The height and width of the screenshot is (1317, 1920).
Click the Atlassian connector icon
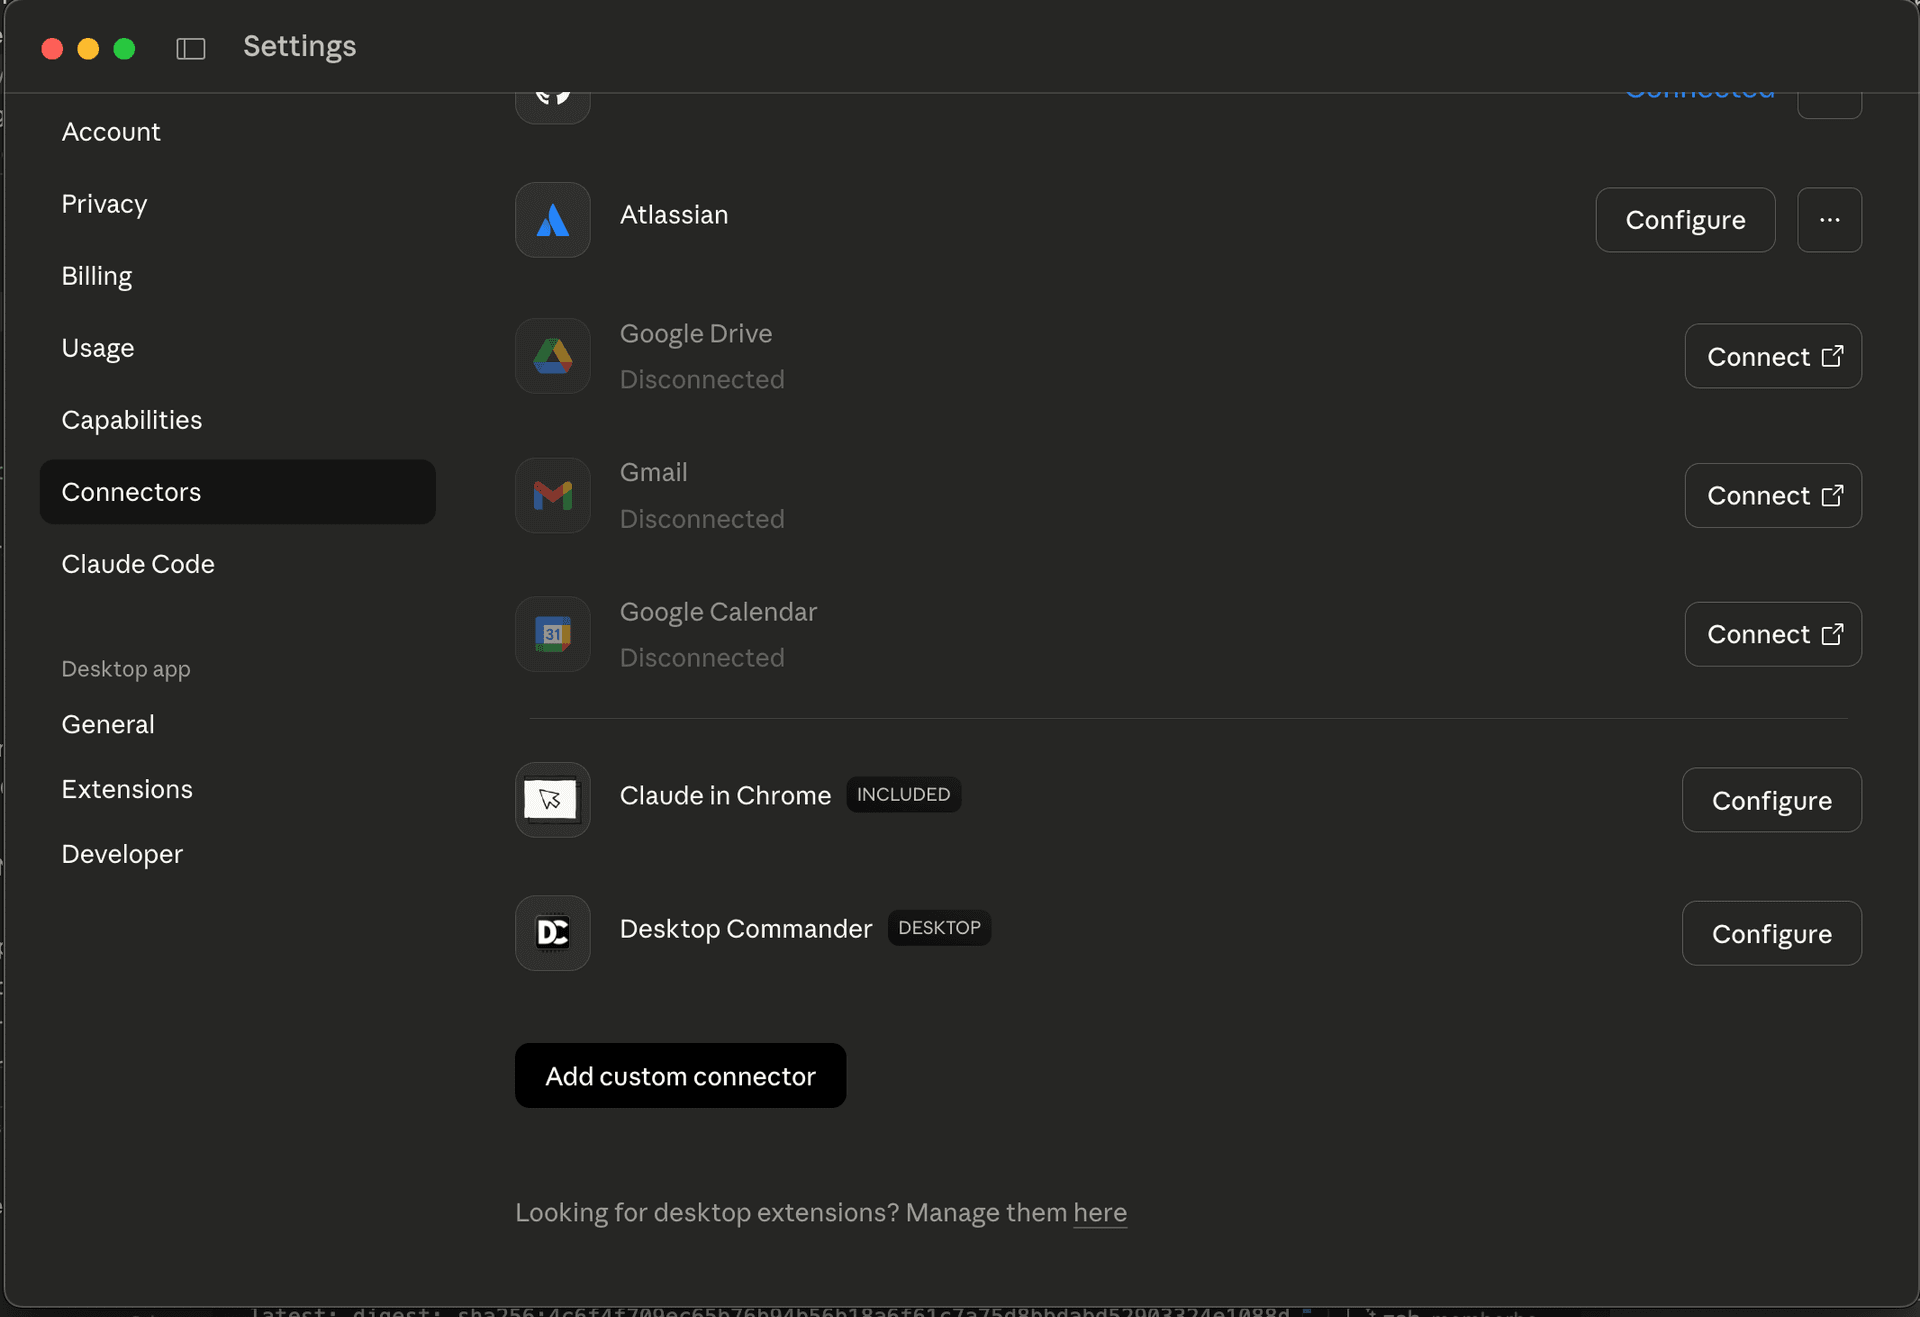551,220
